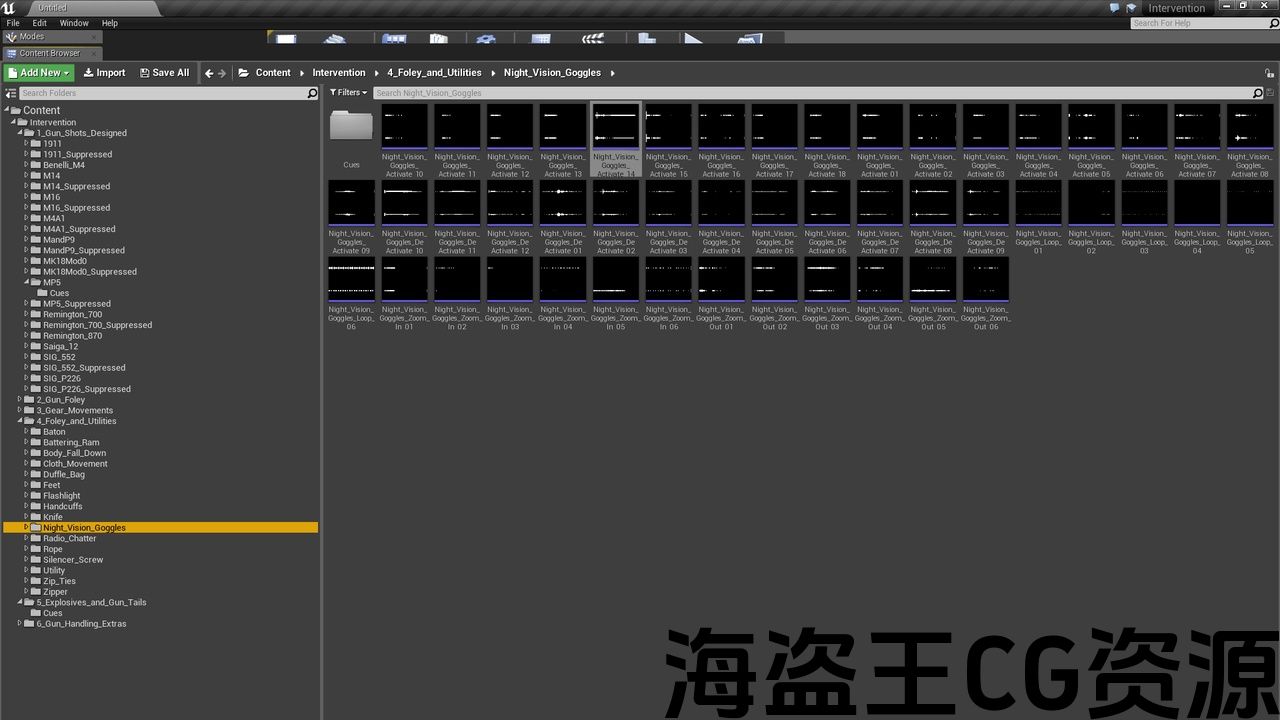Collapse the MP5 folder in tree
Image resolution: width=1280 pixels, height=720 pixels.
click(27, 283)
